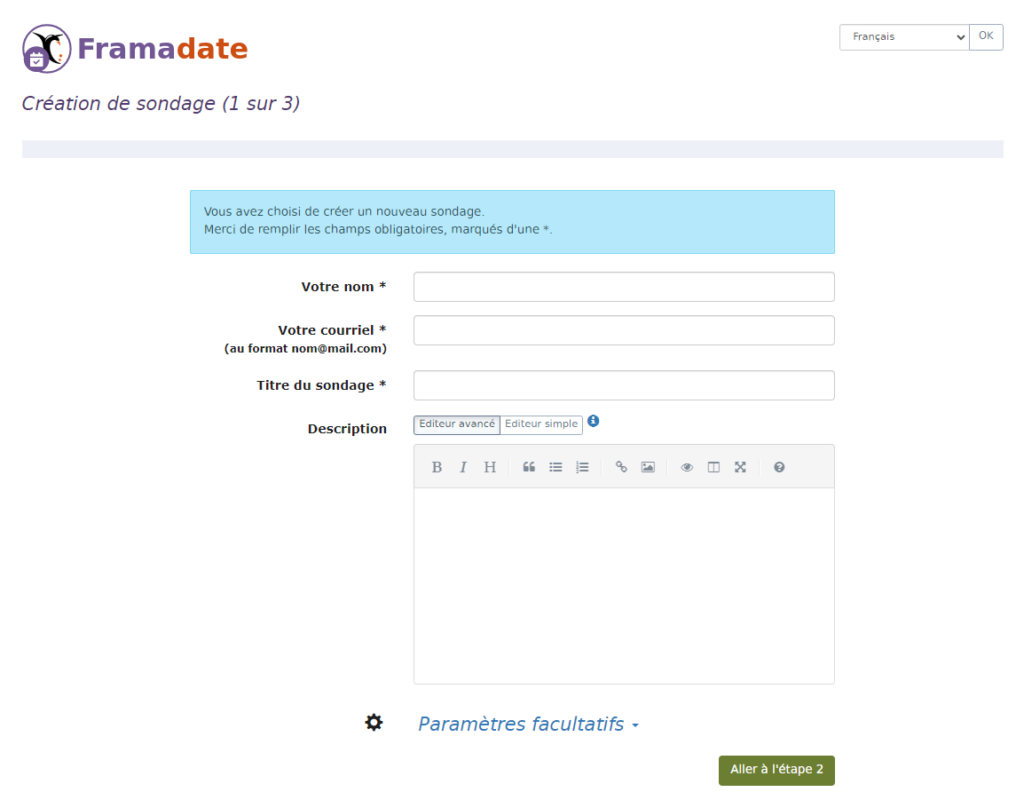Image resolution: width=1024 pixels, height=792 pixels.
Task: Click the OK button next to language selector
Action: (986, 37)
